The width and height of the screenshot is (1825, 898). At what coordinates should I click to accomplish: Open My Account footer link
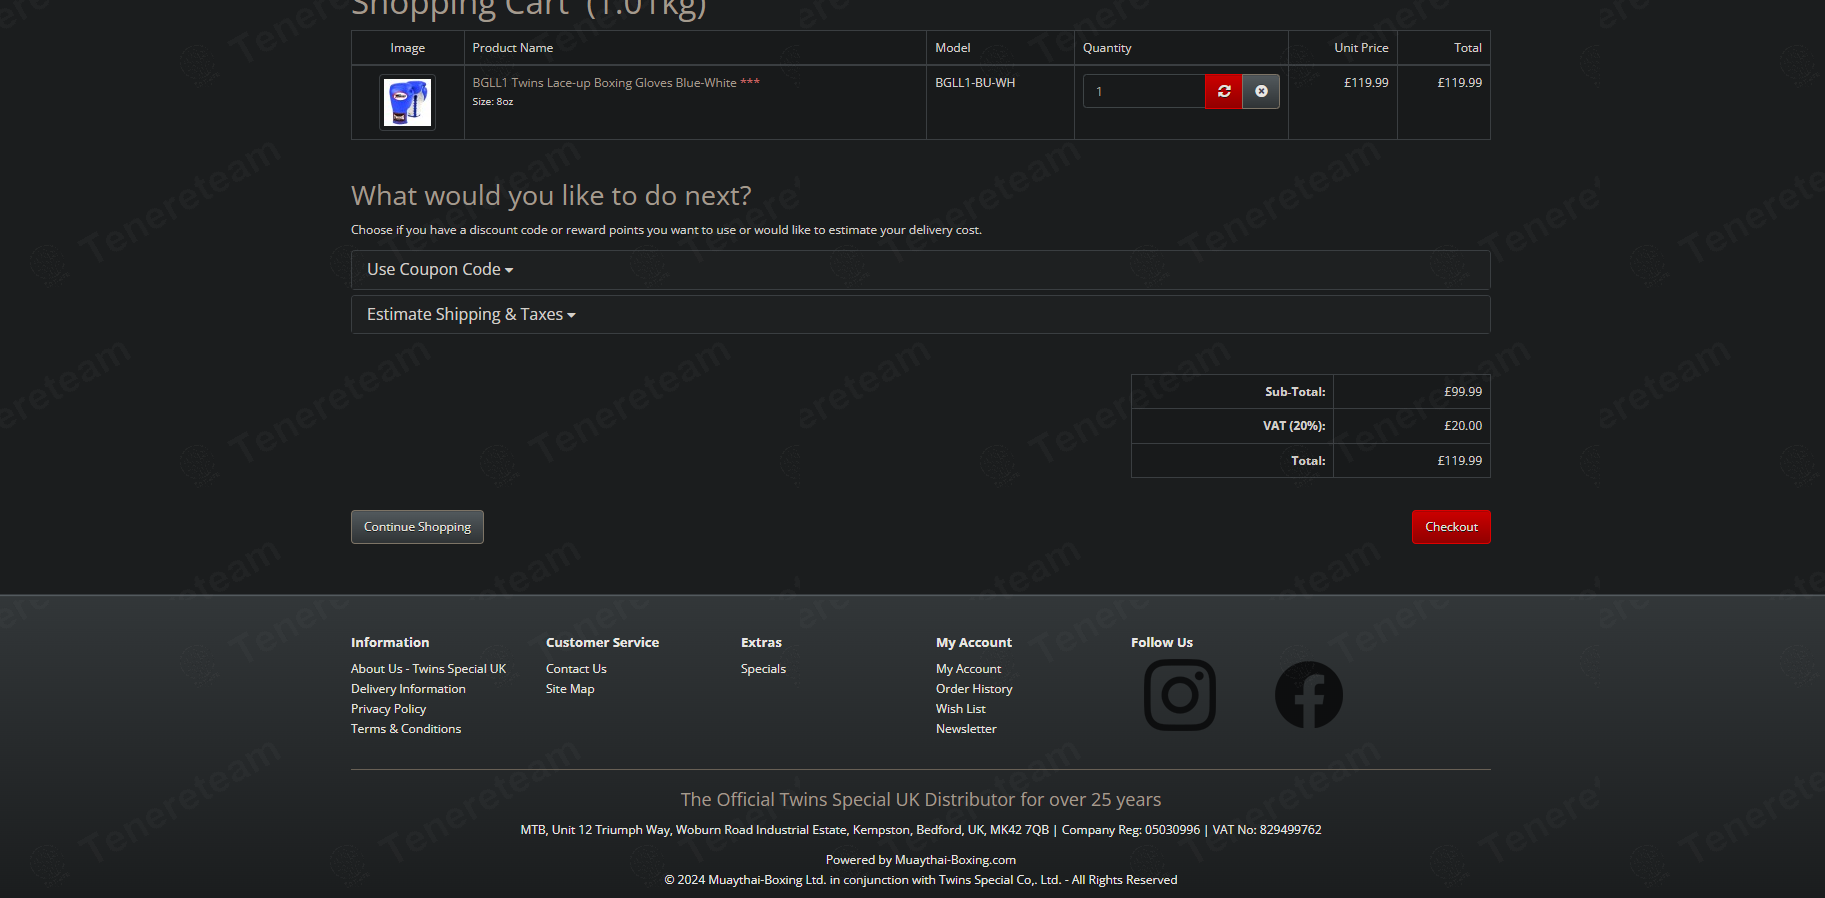point(968,669)
